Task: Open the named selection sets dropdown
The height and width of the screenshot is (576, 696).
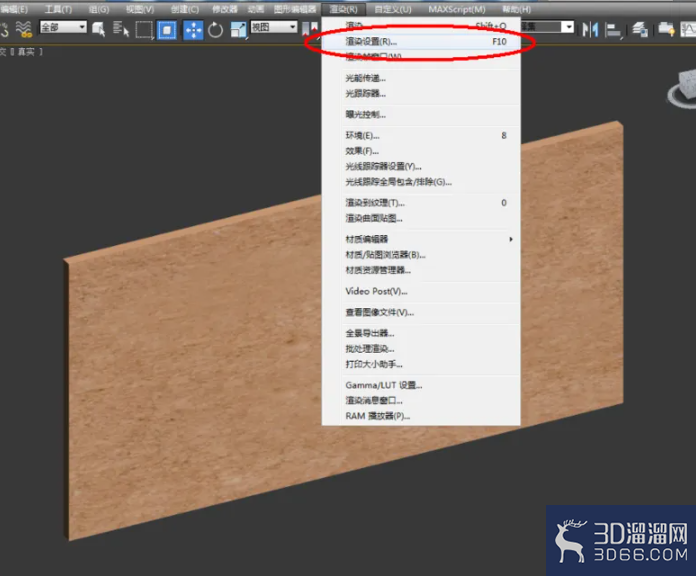Action: 547,27
